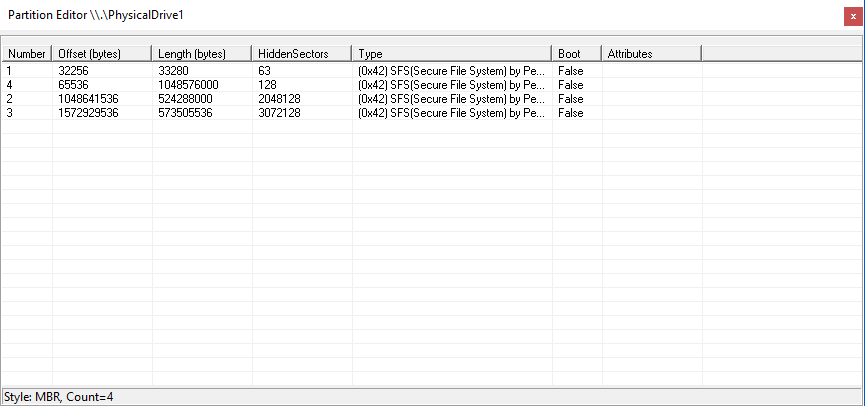Click the Type cell of partition 2
Screen dimensions: 865x406
click(x=452, y=99)
